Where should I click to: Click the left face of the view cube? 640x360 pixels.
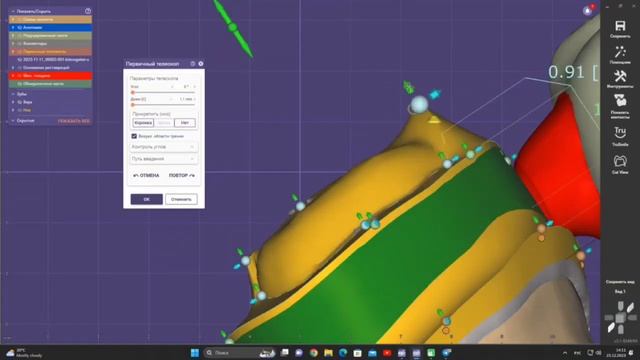click(609, 318)
